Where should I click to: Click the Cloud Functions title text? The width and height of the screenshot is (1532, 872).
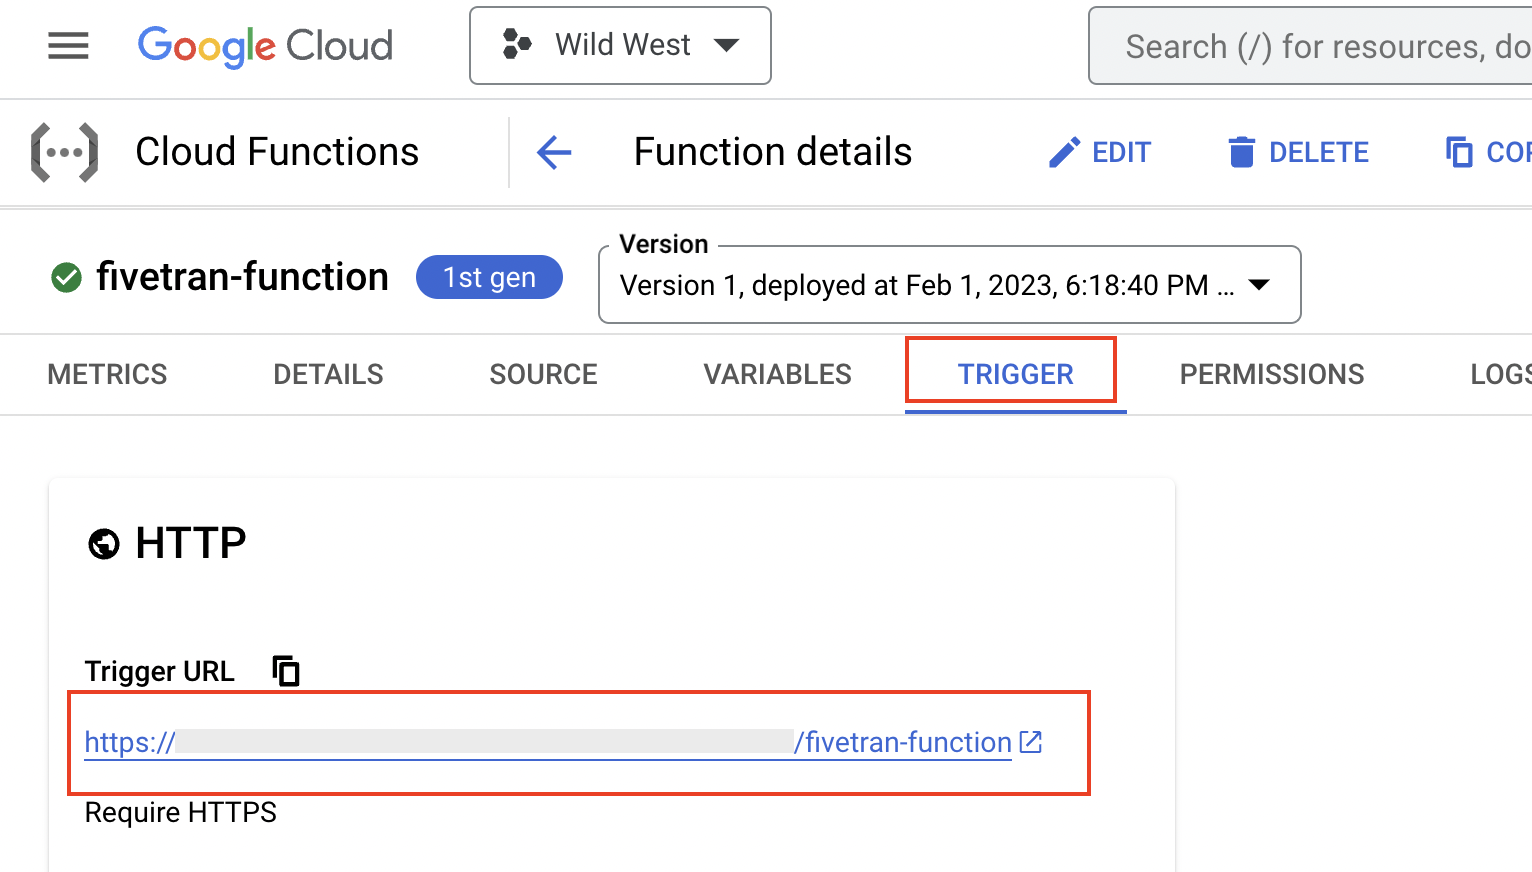coord(277,152)
